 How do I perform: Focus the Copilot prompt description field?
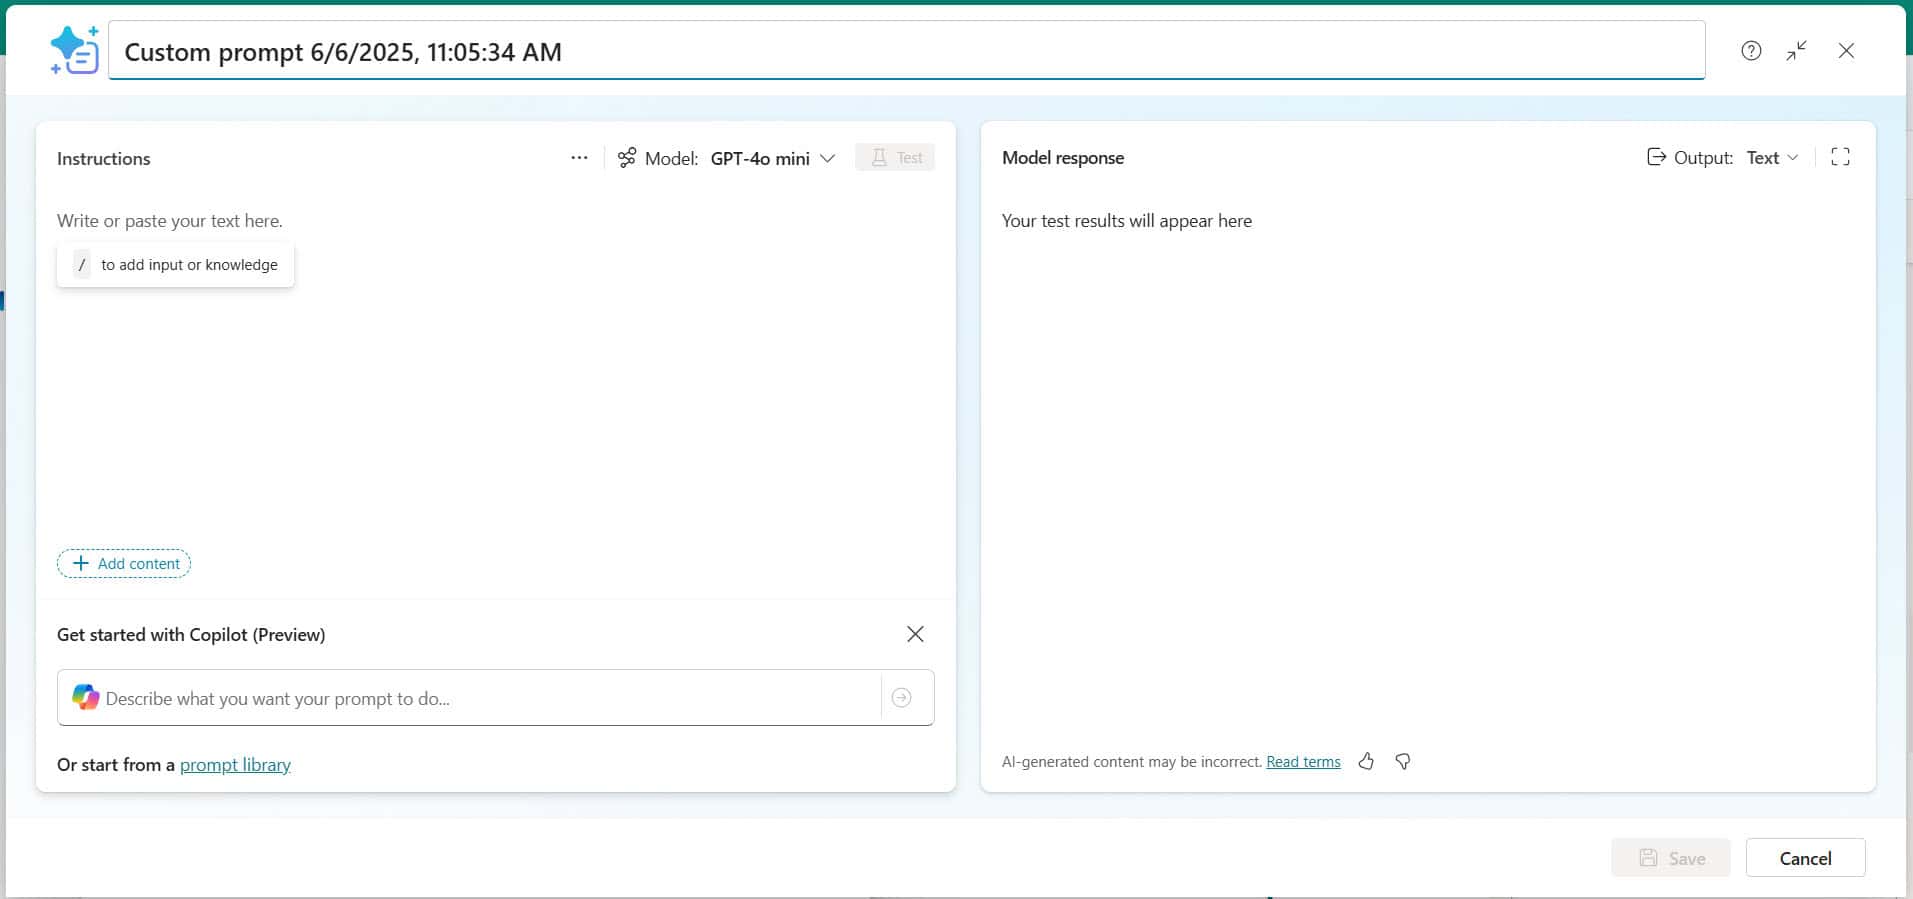click(480, 698)
